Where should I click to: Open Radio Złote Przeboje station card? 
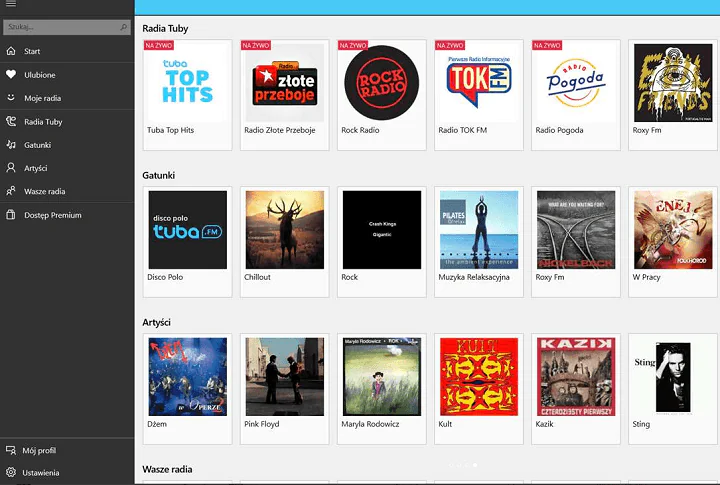coord(285,95)
